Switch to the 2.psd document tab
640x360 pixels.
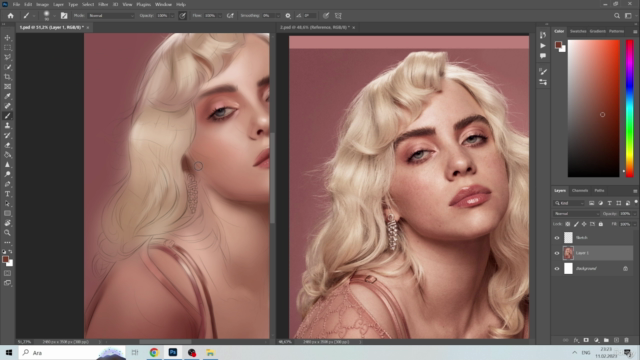[314, 27]
